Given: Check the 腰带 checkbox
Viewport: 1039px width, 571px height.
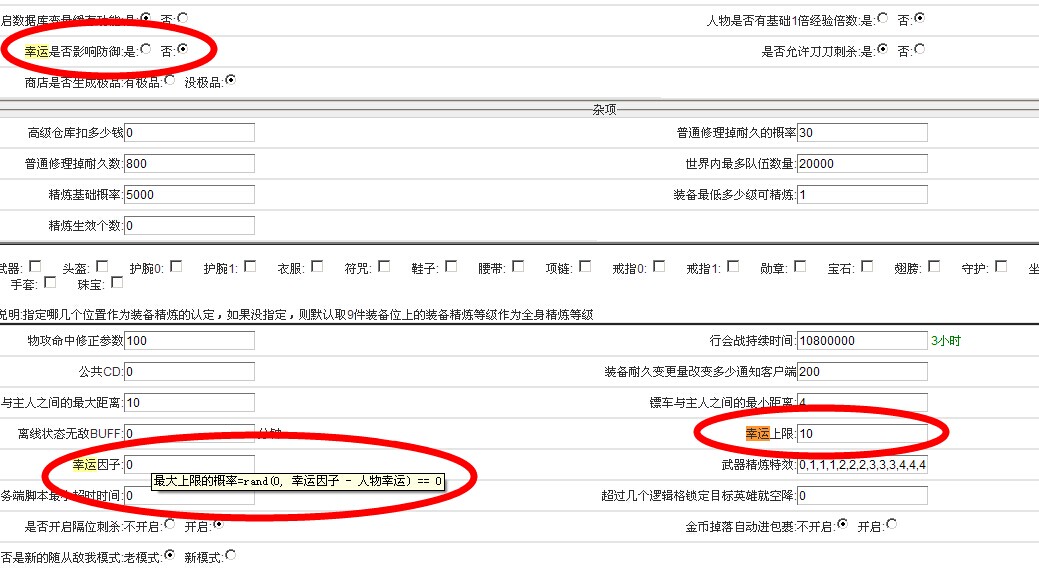Looking at the screenshot, I should pyautogui.click(x=518, y=266).
